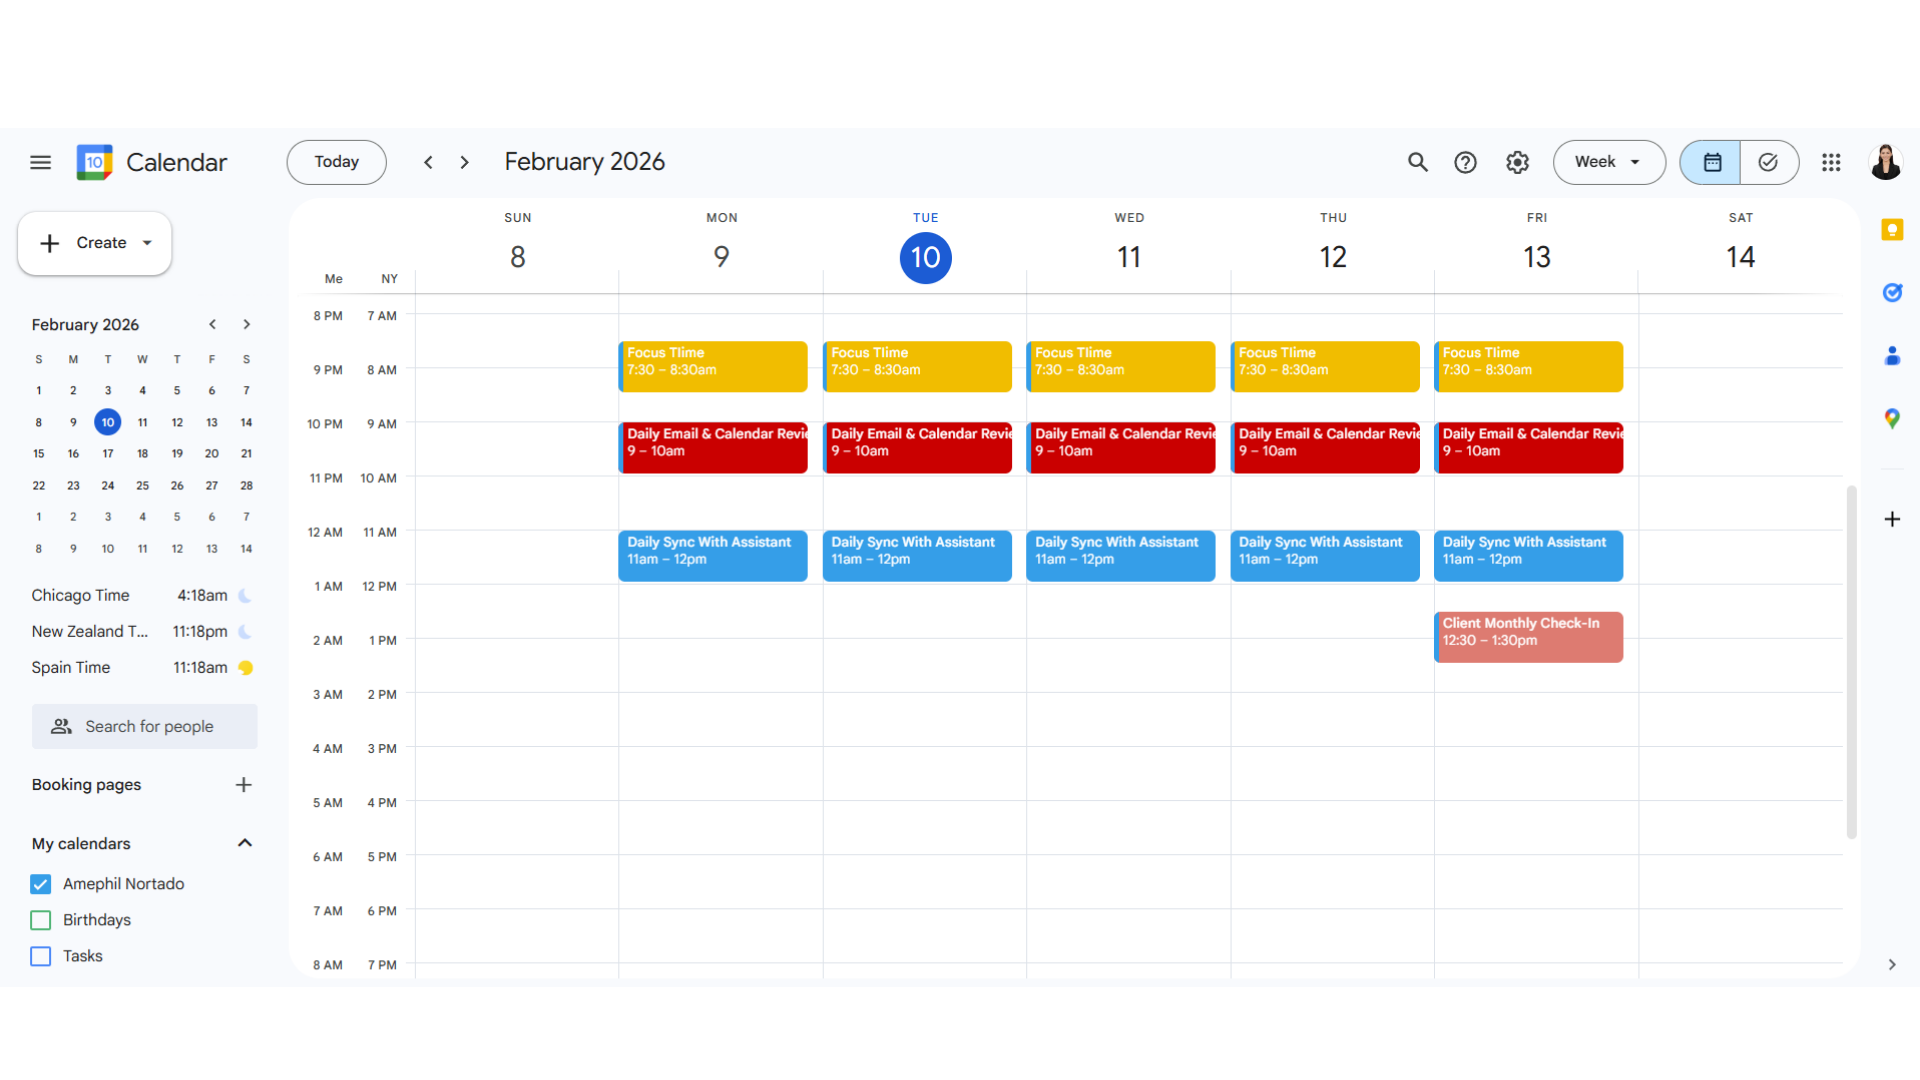Open the main menu hamburger icon
This screenshot has height=1080, width=1920.
(40, 162)
